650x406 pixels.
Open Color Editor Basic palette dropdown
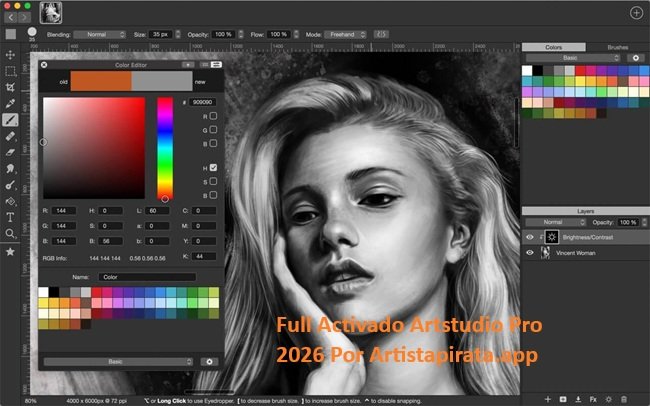point(119,362)
